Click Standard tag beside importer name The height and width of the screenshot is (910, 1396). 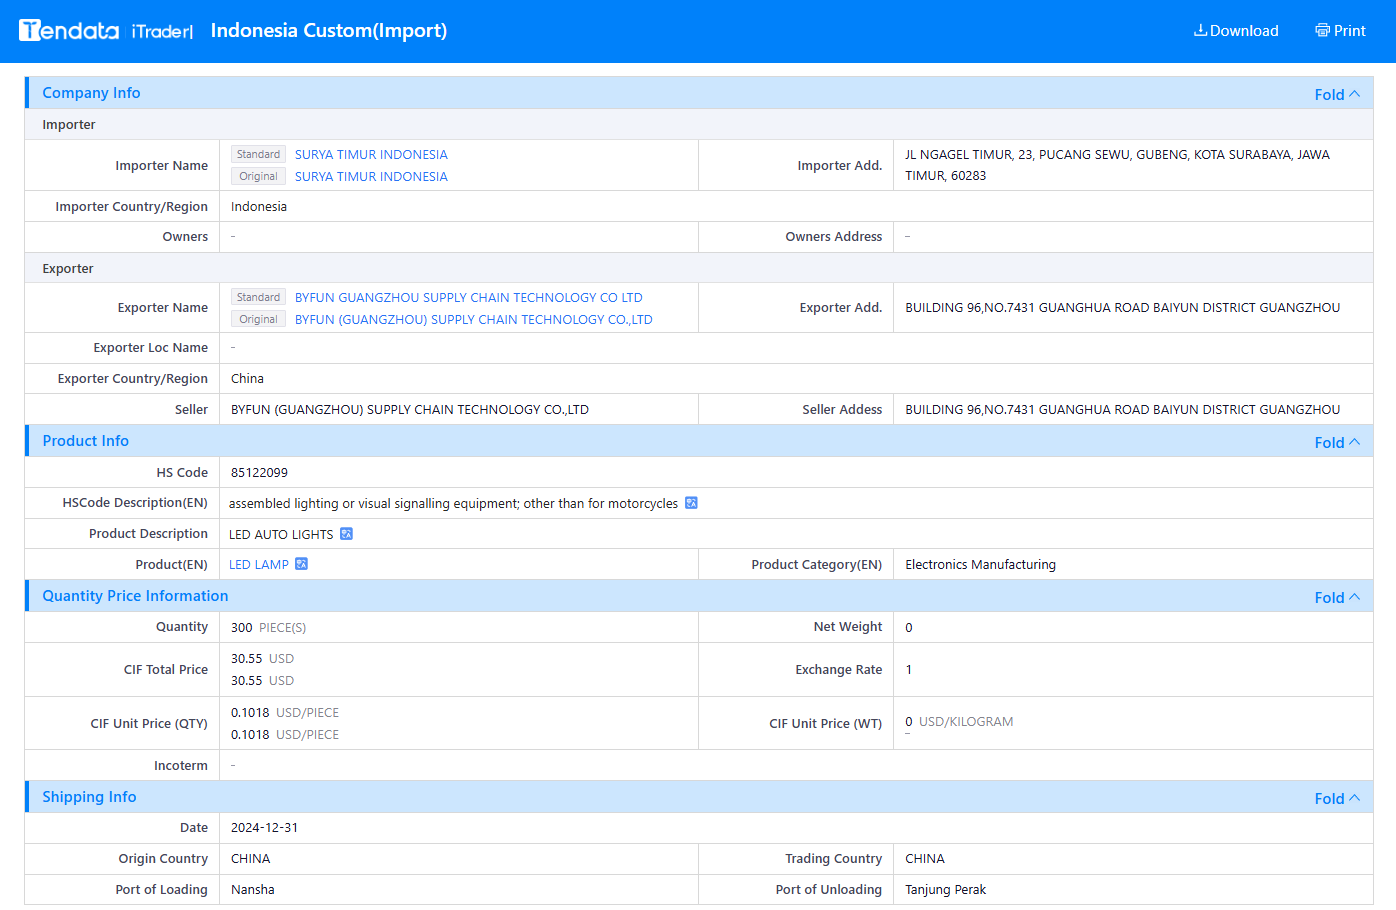pos(258,154)
